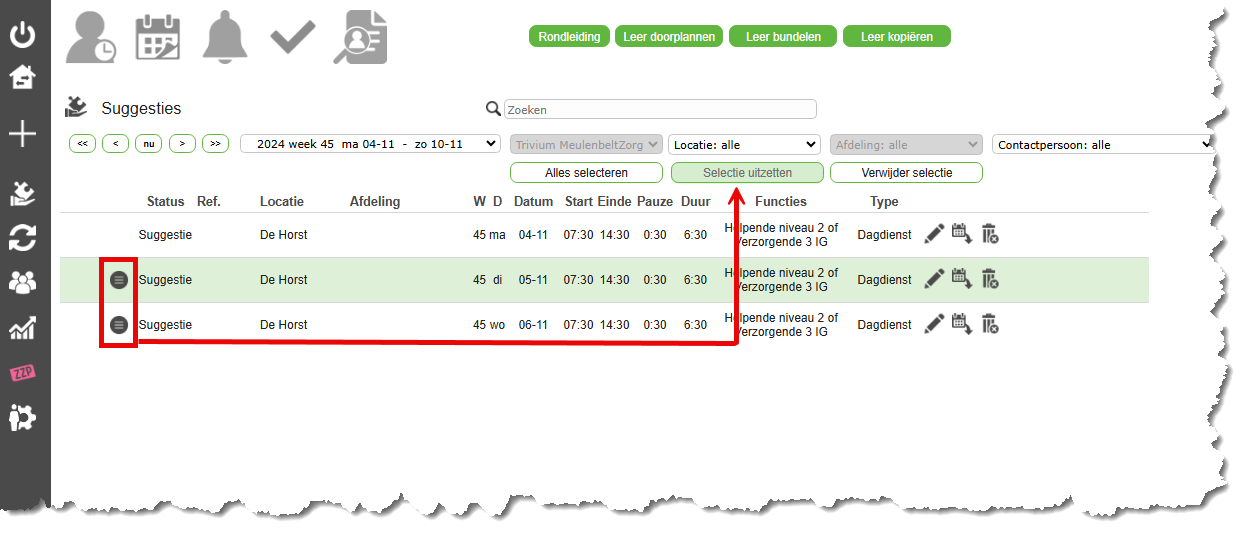The width and height of the screenshot is (1248, 536).
Task: Open the 'Leer bundelen' tutorial
Action: [x=783, y=37]
